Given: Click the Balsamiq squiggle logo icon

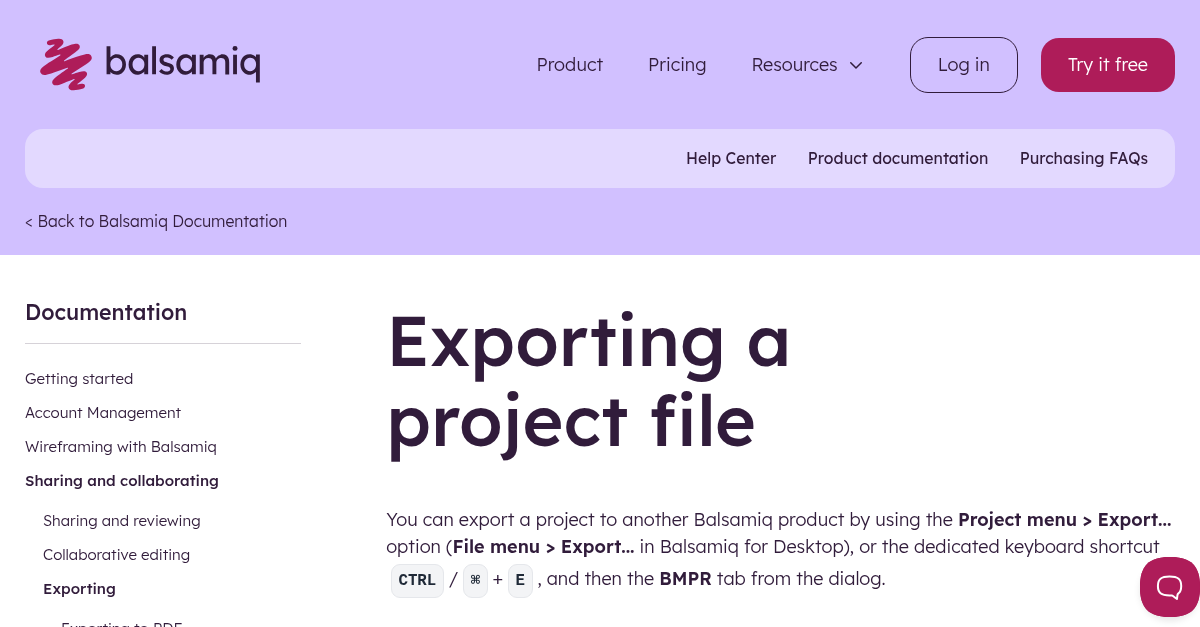Looking at the screenshot, I should (65, 64).
